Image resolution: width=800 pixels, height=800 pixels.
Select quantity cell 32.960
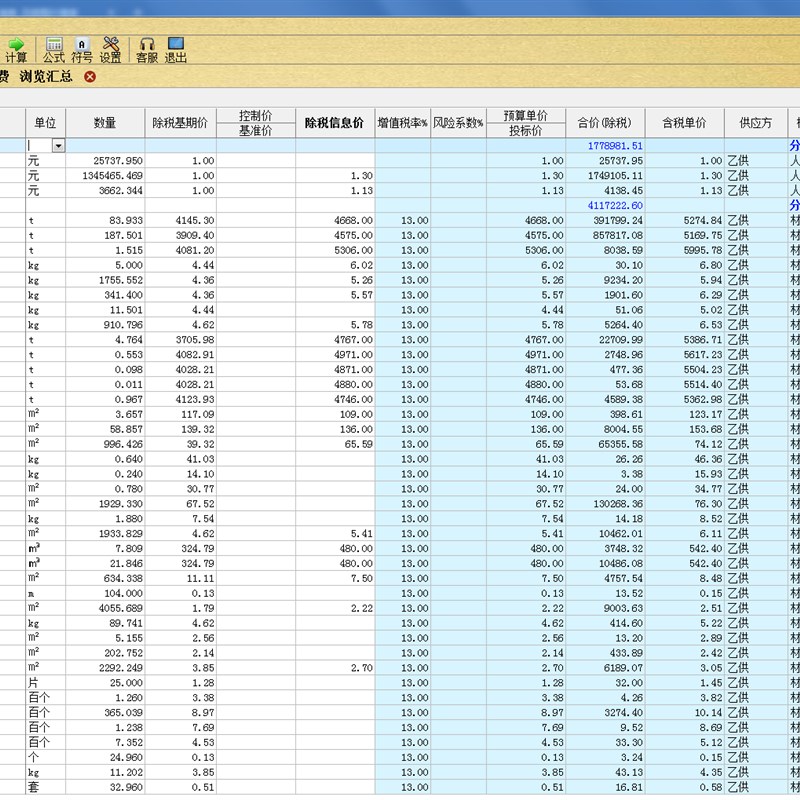105,787
